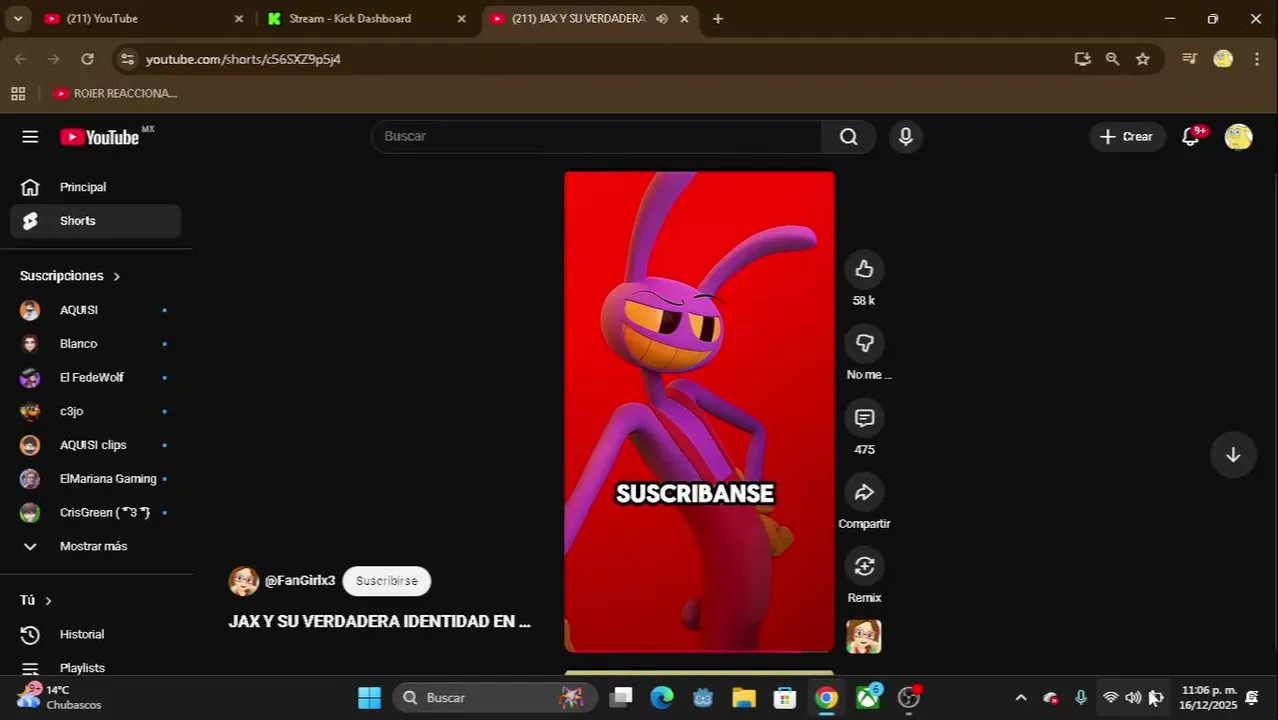The height and width of the screenshot is (720, 1278).
Task: Go to next short with down arrow
Action: click(1233, 455)
